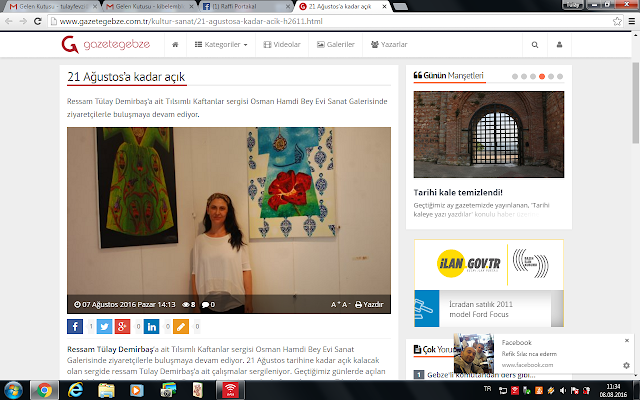This screenshot has width=640, height=400.
Task: Open 'İcradan satılık 2011 model Ford Focus' ad
Action: [x=489, y=309]
